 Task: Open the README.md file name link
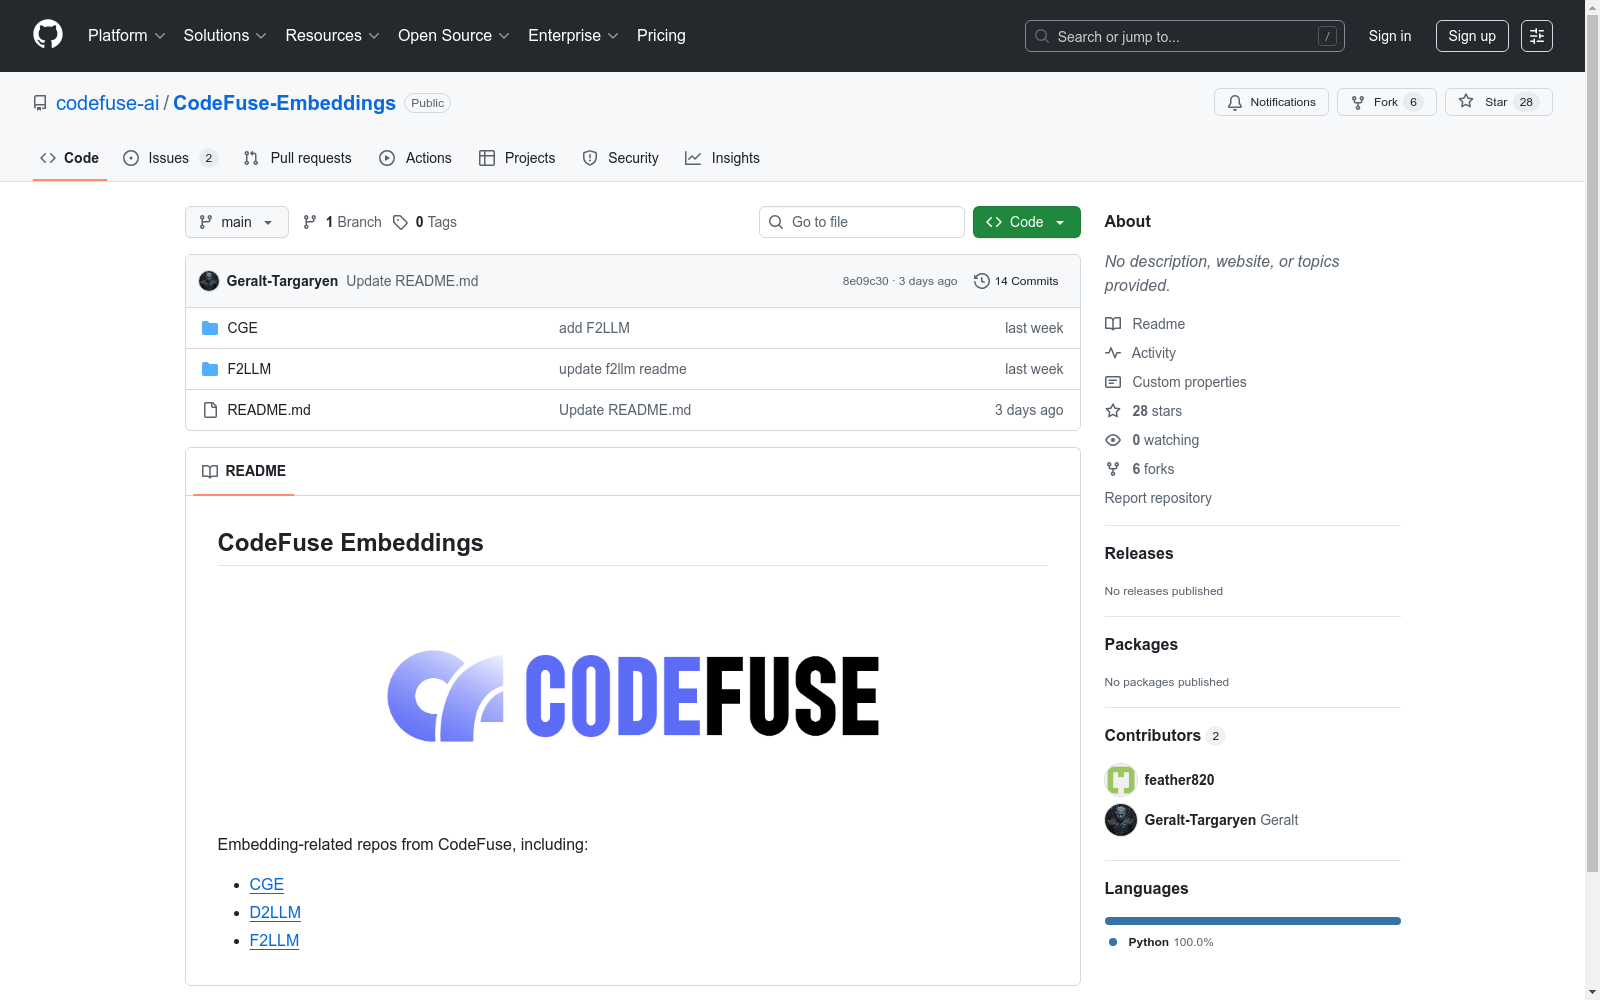(269, 410)
